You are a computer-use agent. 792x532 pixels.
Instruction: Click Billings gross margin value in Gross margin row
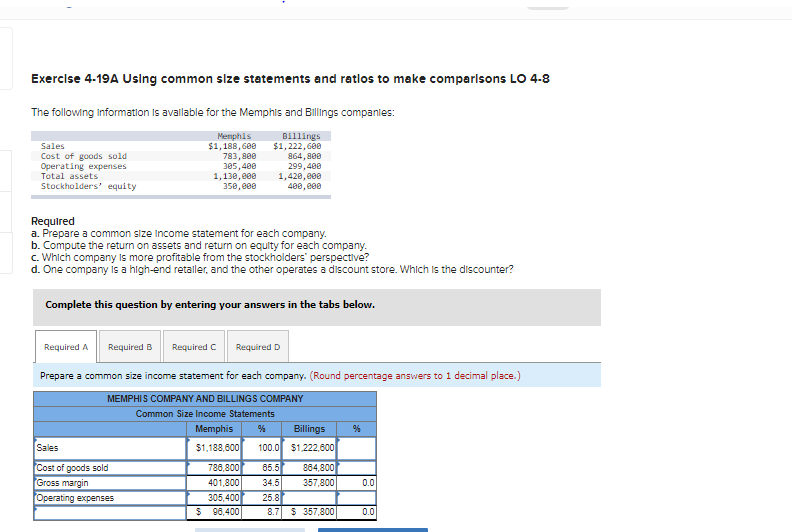[x=309, y=483]
